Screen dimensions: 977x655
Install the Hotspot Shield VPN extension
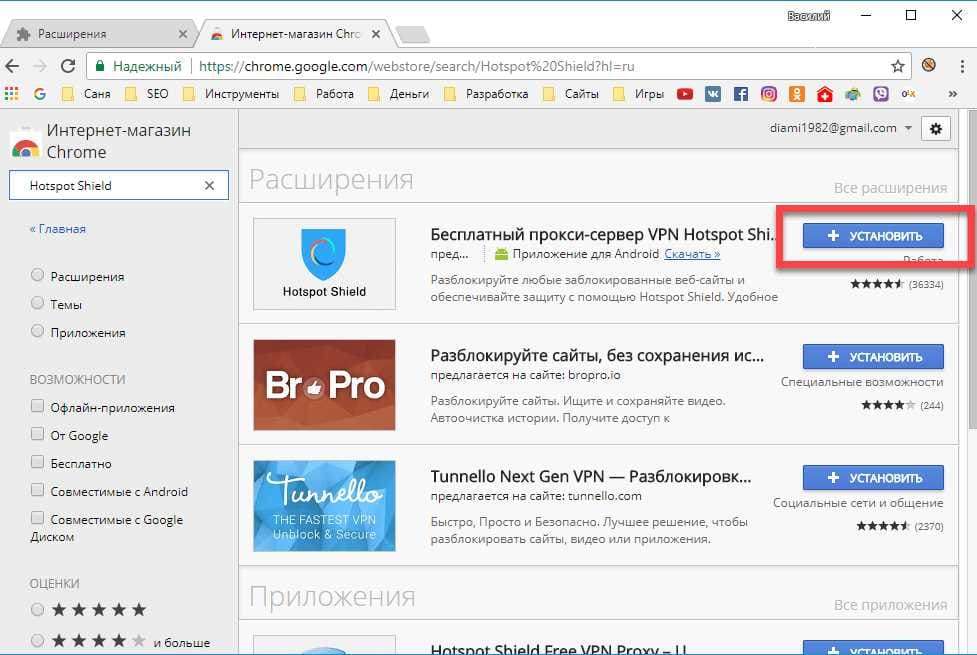[x=873, y=236]
